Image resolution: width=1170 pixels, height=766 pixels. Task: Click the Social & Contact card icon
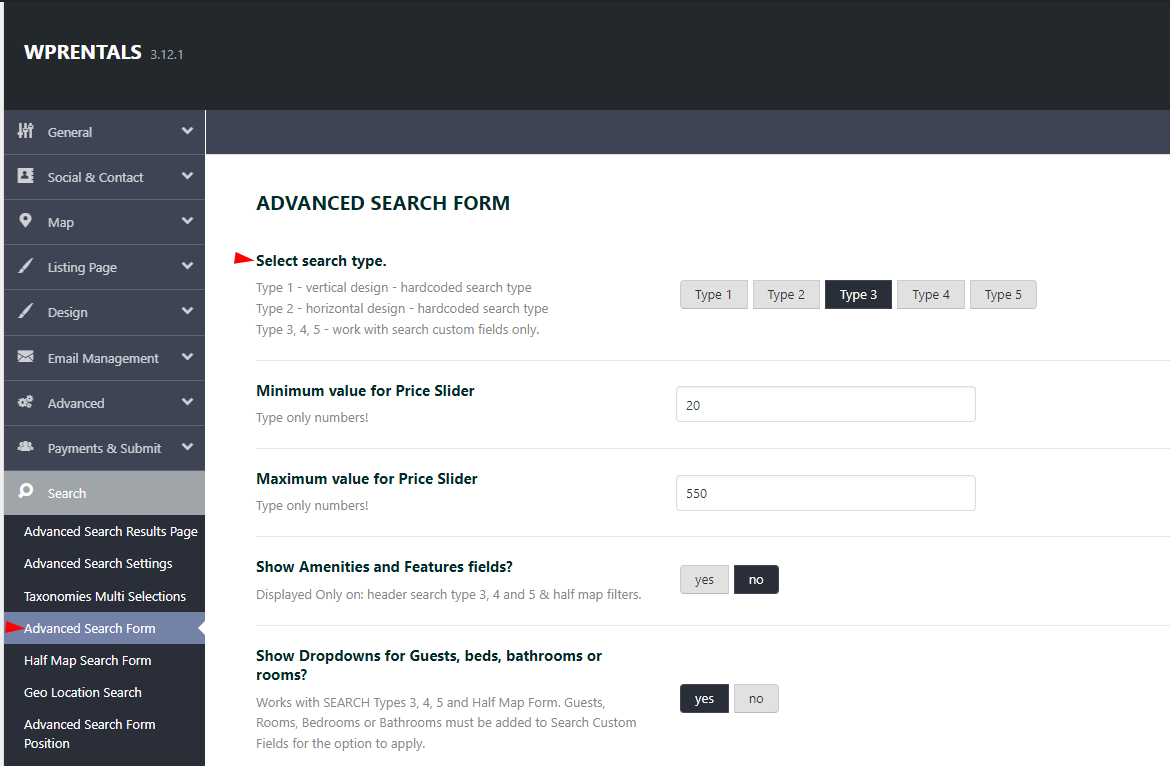[27, 176]
